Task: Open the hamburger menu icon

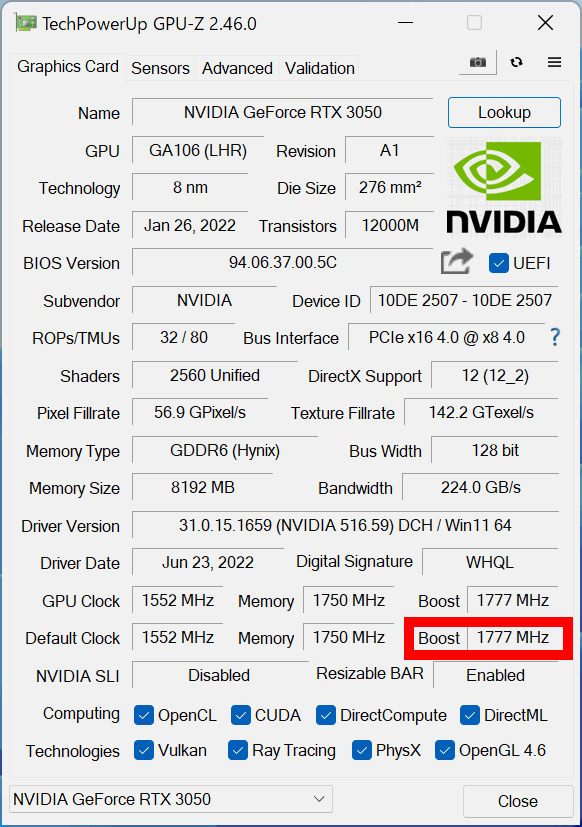Action: [x=554, y=61]
